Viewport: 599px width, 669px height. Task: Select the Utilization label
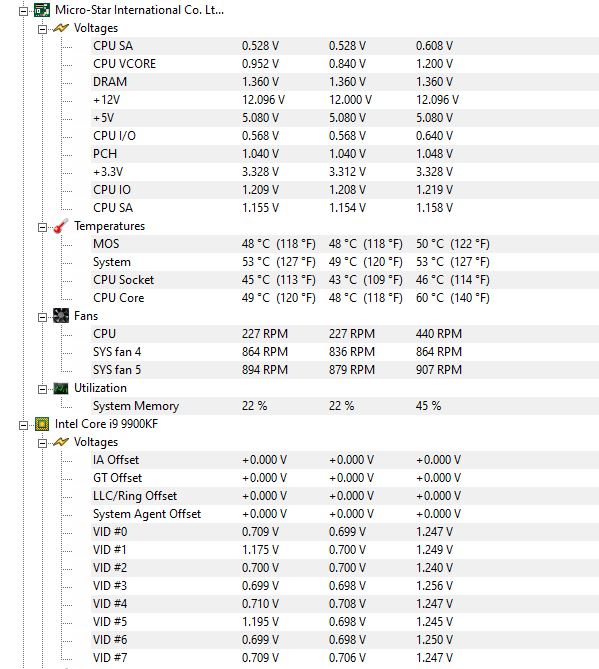[x=100, y=388]
